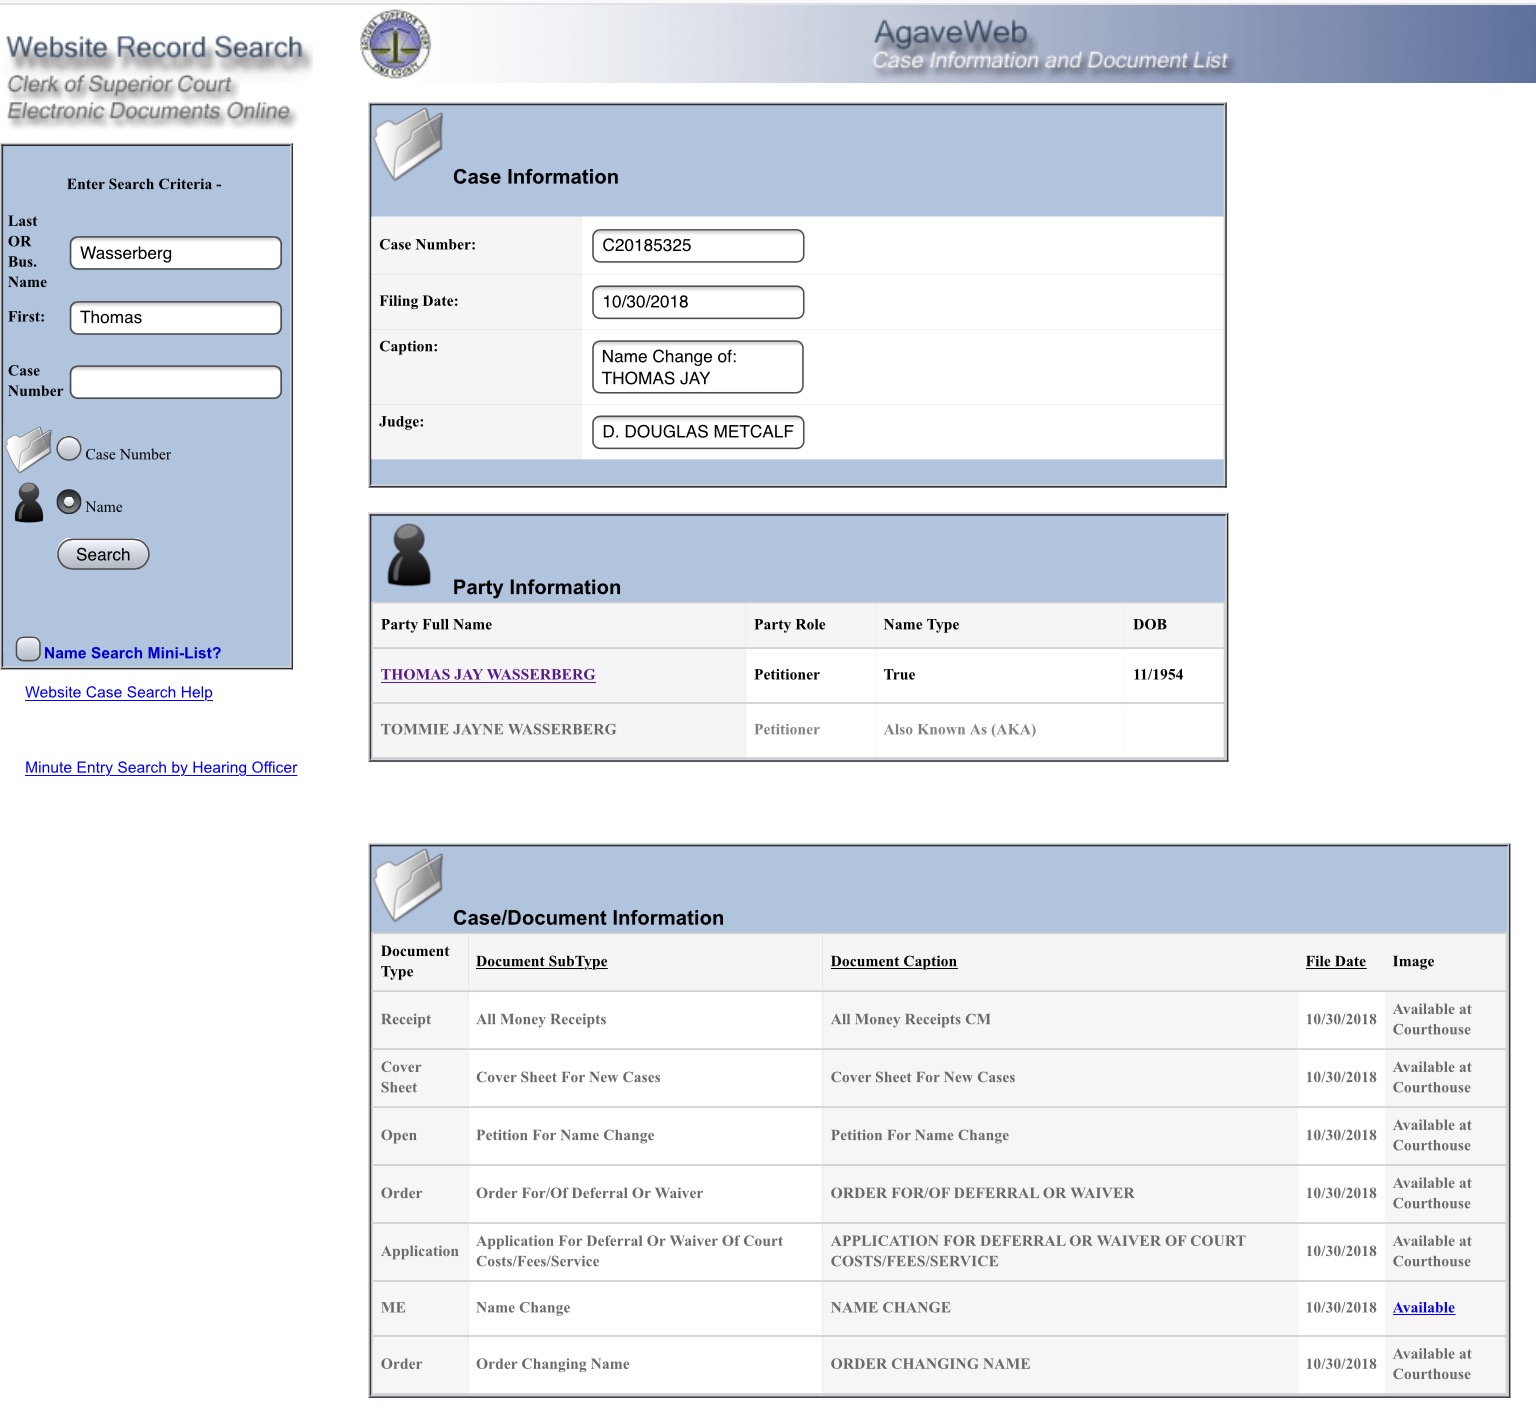Sort by Document Caption column header

(894, 961)
